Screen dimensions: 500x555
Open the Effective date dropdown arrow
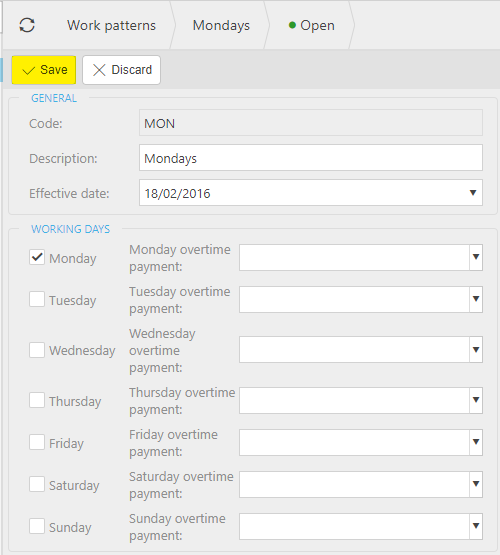(x=473, y=193)
